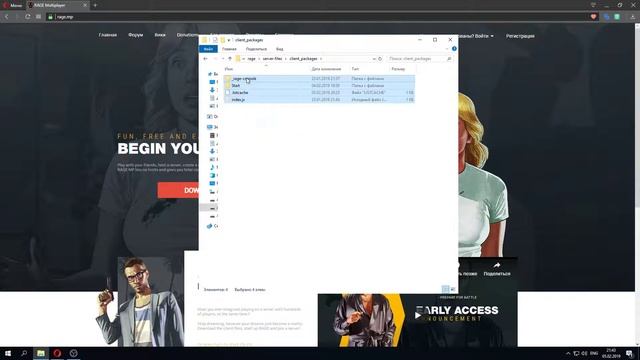Go back in File Explorer navigation
The image size is (640, 360).
click(x=205, y=59)
